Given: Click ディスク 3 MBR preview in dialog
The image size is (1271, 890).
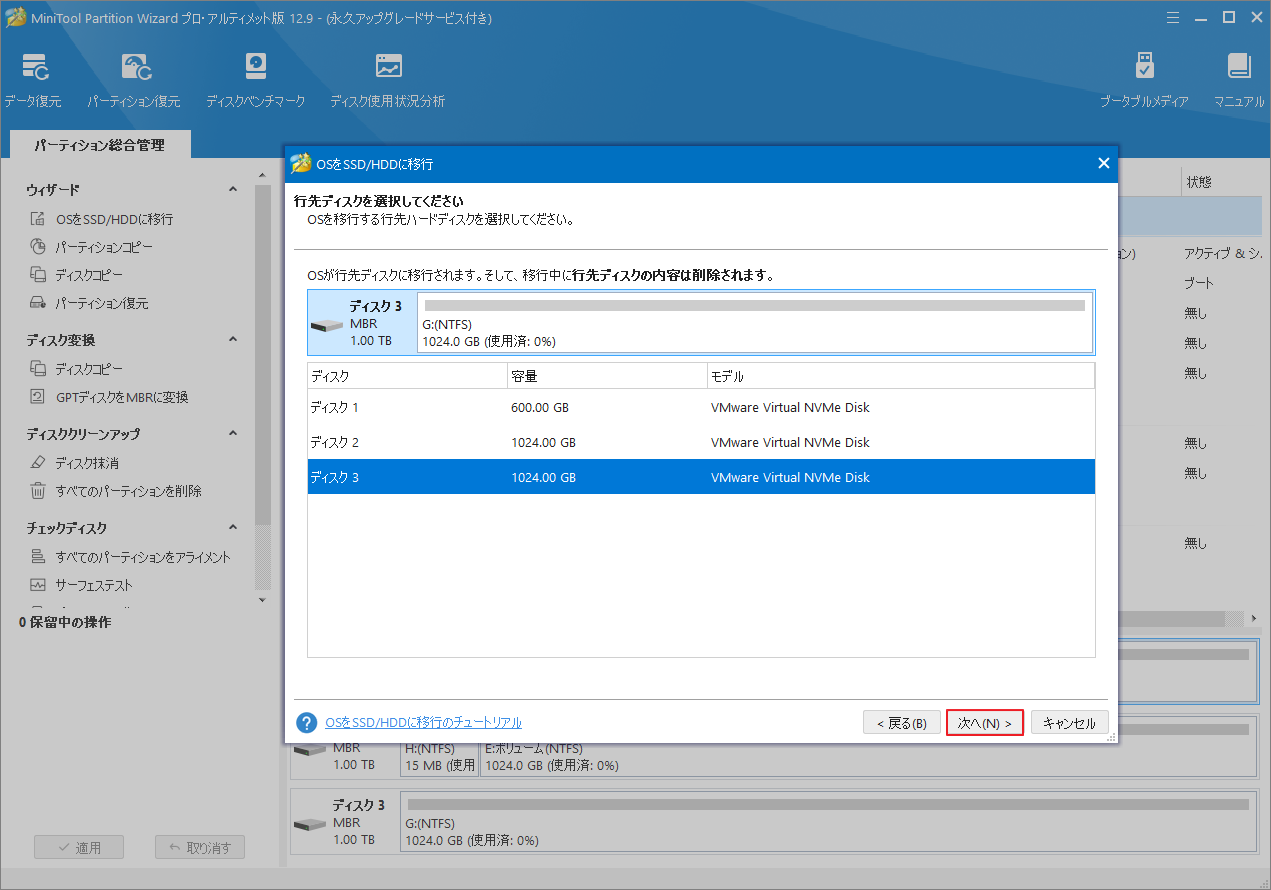Looking at the screenshot, I should [363, 323].
